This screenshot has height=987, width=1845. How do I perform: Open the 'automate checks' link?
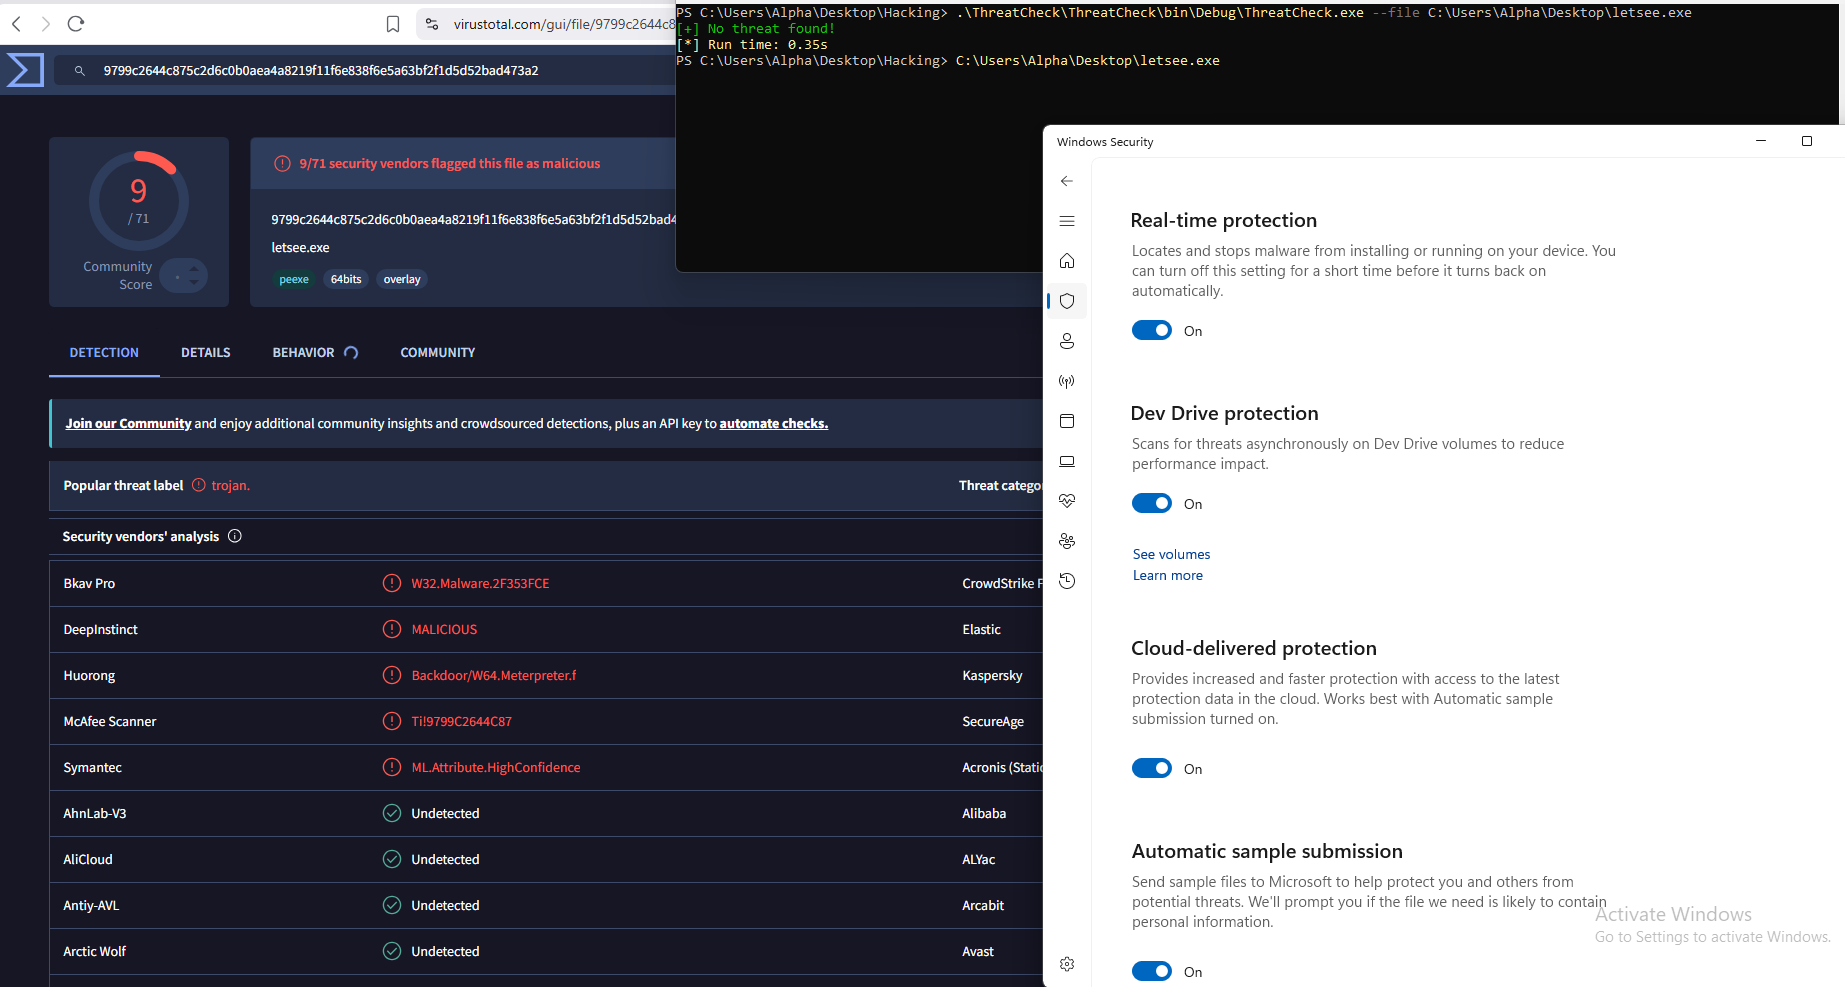(x=774, y=424)
